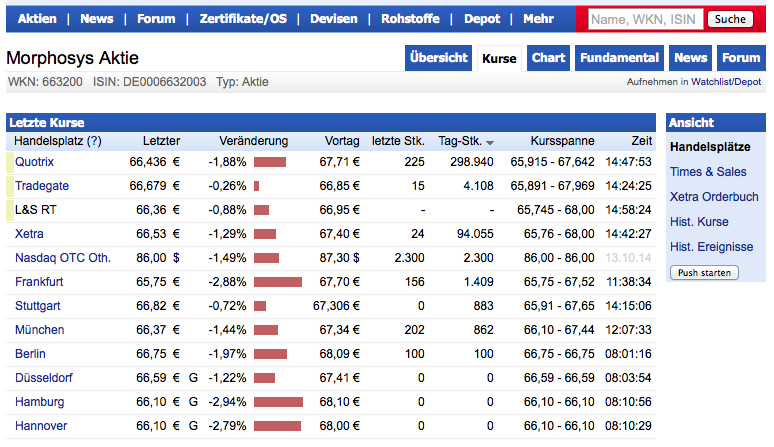Screen dimensions: 774x447
Task: Click the Letzter column header
Action: pyautogui.click(x=161, y=141)
